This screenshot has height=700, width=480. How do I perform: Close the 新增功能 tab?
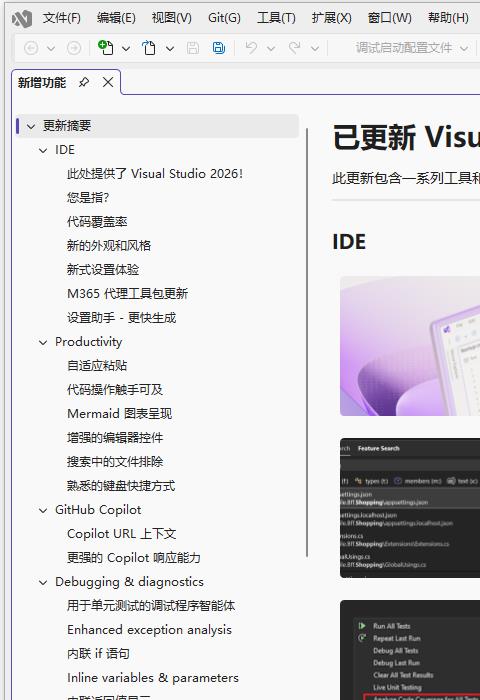[108, 83]
